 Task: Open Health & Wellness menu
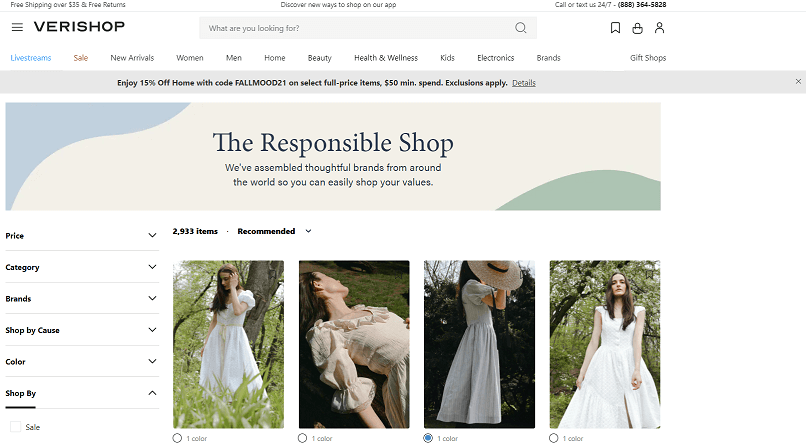pyautogui.click(x=386, y=58)
